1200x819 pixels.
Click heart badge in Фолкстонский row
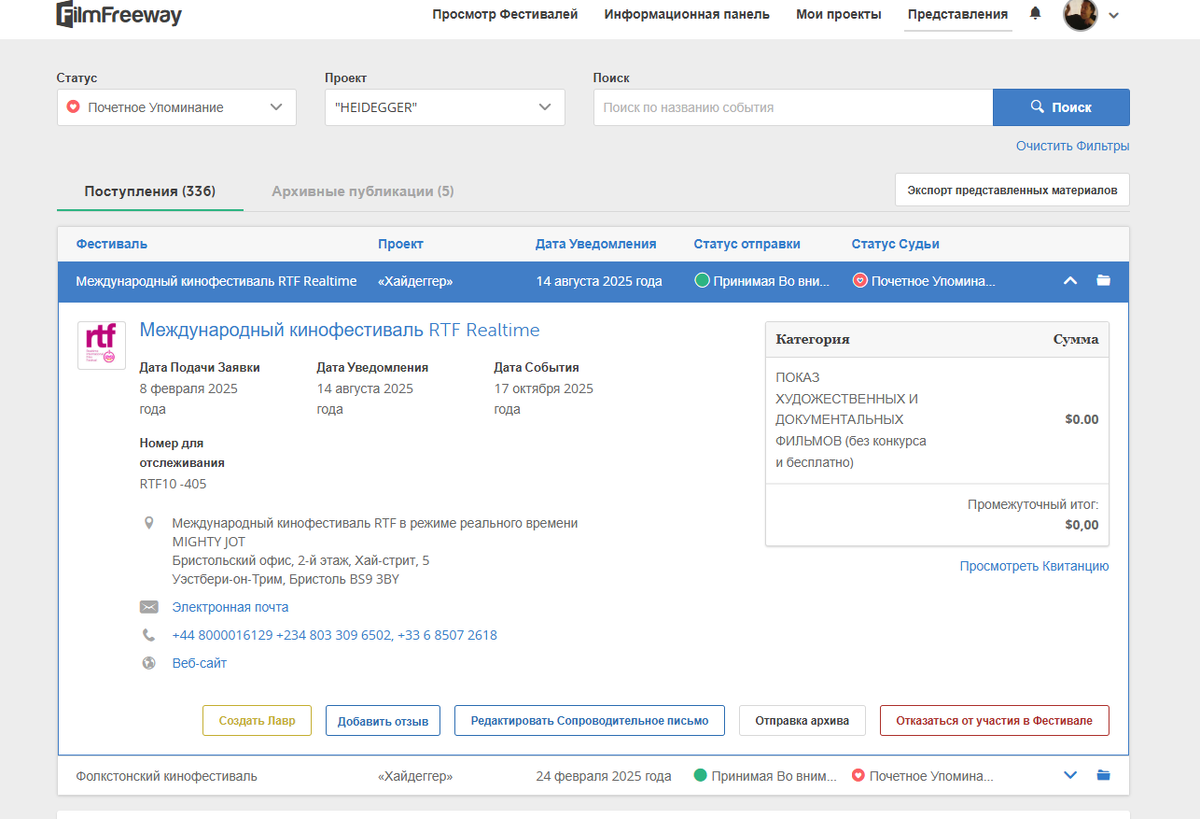click(858, 775)
